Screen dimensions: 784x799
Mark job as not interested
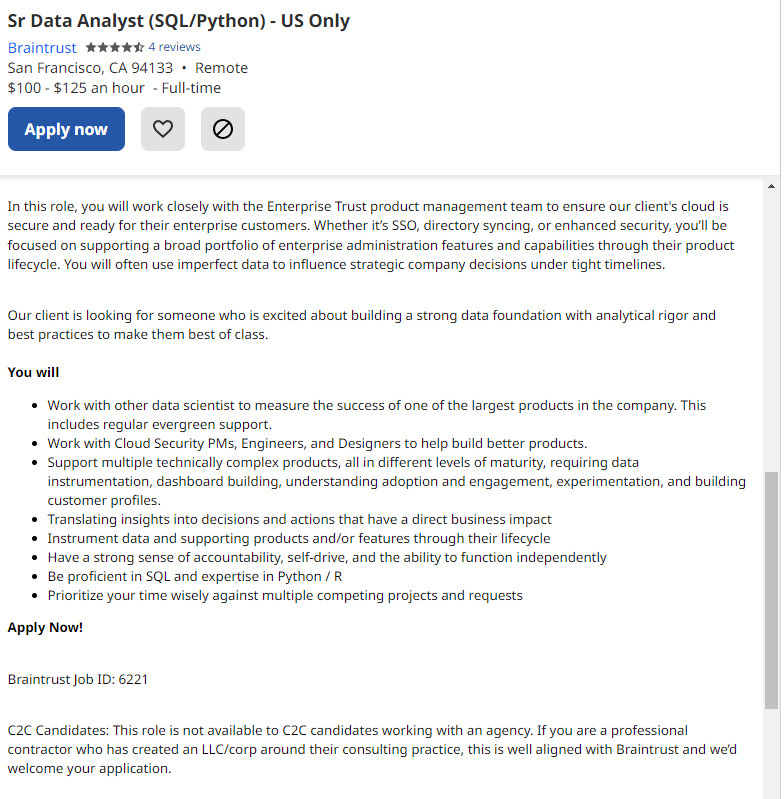tap(223, 129)
